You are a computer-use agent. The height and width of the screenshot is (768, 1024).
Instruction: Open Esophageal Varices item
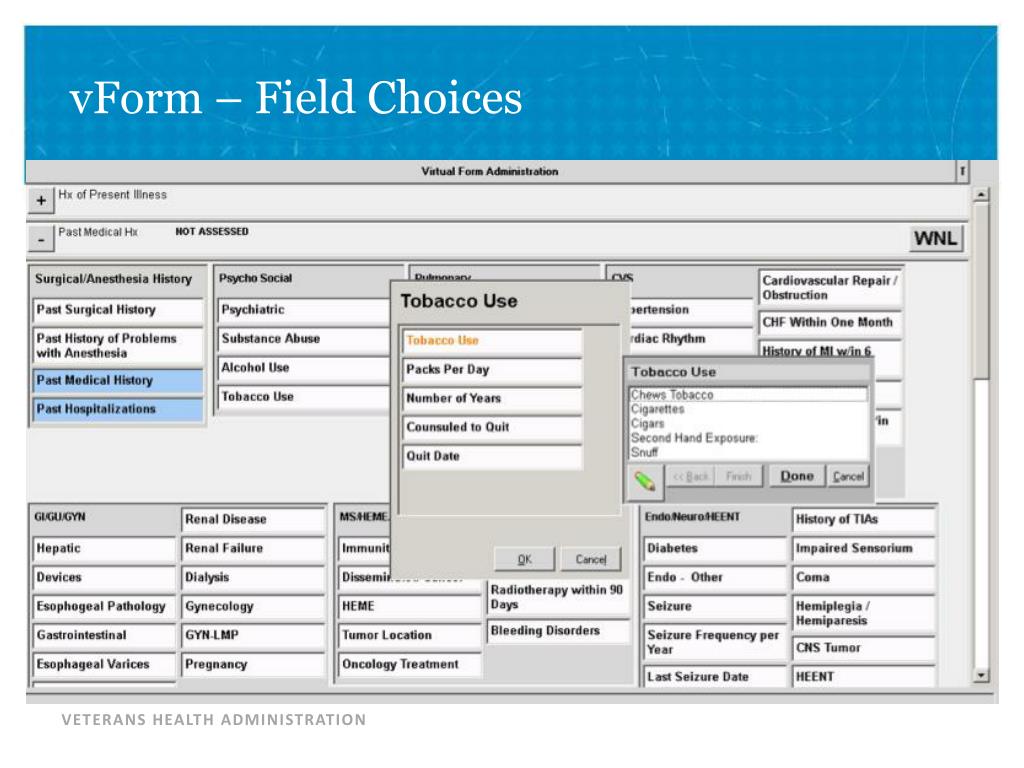pos(104,664)
